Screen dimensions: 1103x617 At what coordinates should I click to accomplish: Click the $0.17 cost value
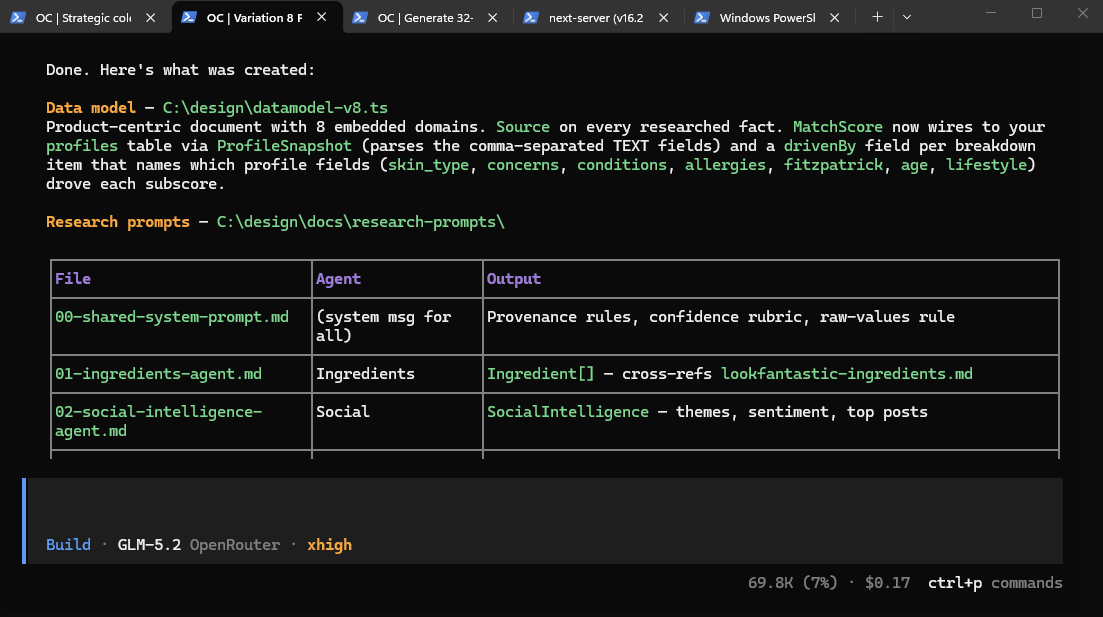887,583
